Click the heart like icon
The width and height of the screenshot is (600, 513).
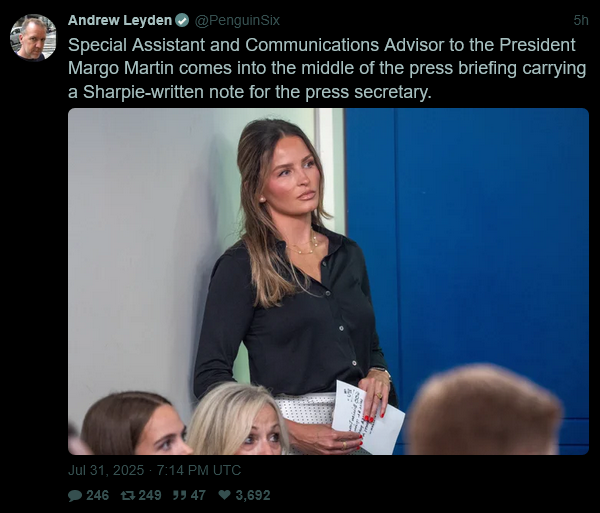(x=225, y=495)
